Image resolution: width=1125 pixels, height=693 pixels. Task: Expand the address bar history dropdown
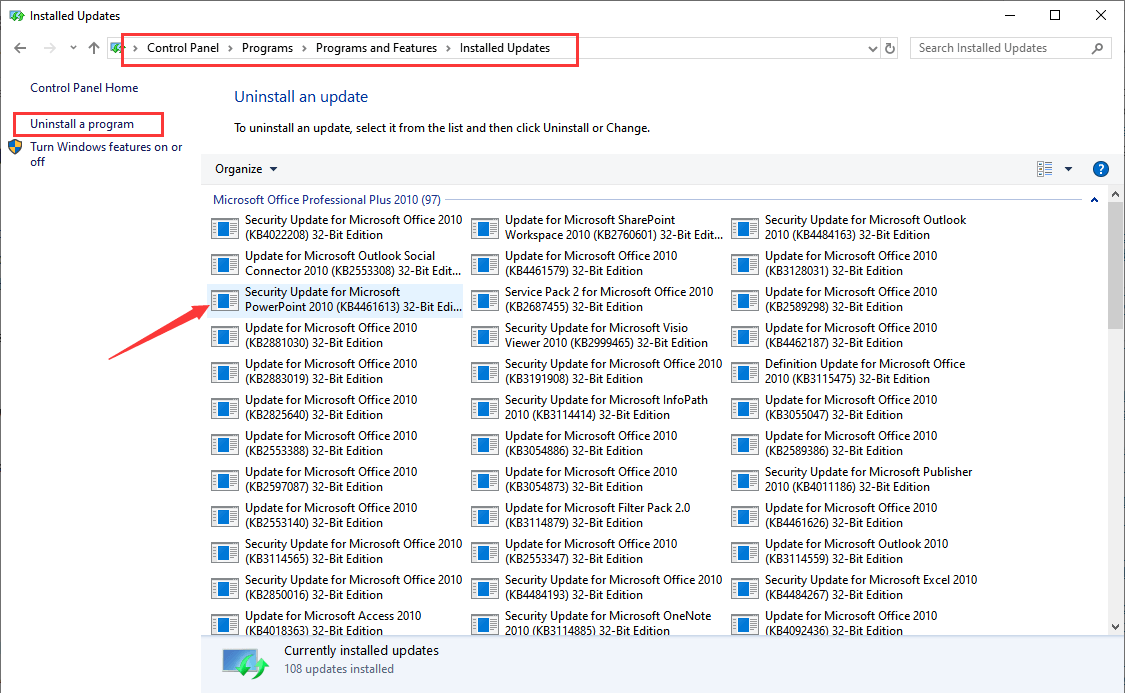[x=872, y=49]
